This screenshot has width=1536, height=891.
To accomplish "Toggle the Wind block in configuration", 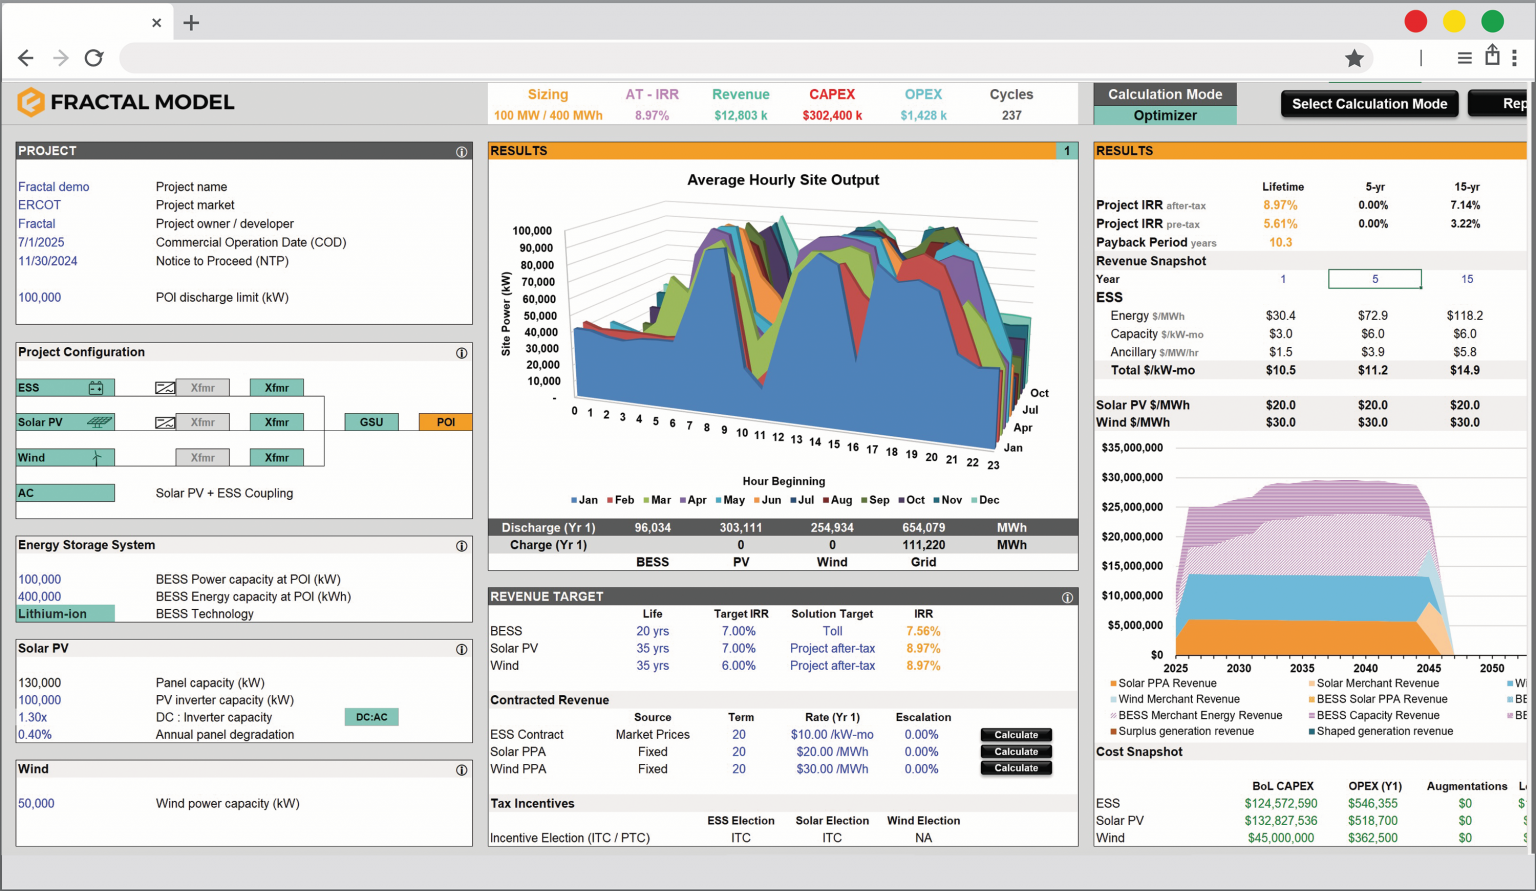I will click(65, 458).
